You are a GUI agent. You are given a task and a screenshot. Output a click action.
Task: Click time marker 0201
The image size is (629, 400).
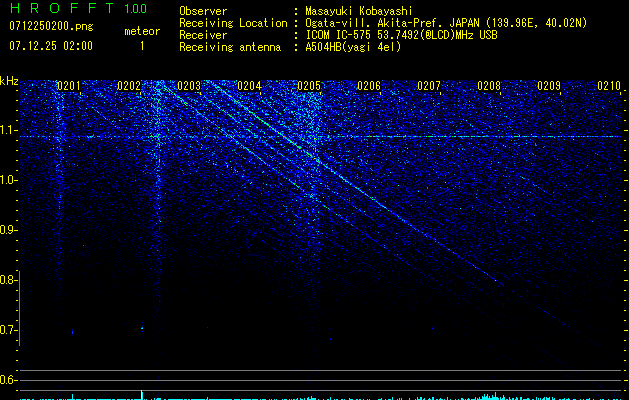68,86
